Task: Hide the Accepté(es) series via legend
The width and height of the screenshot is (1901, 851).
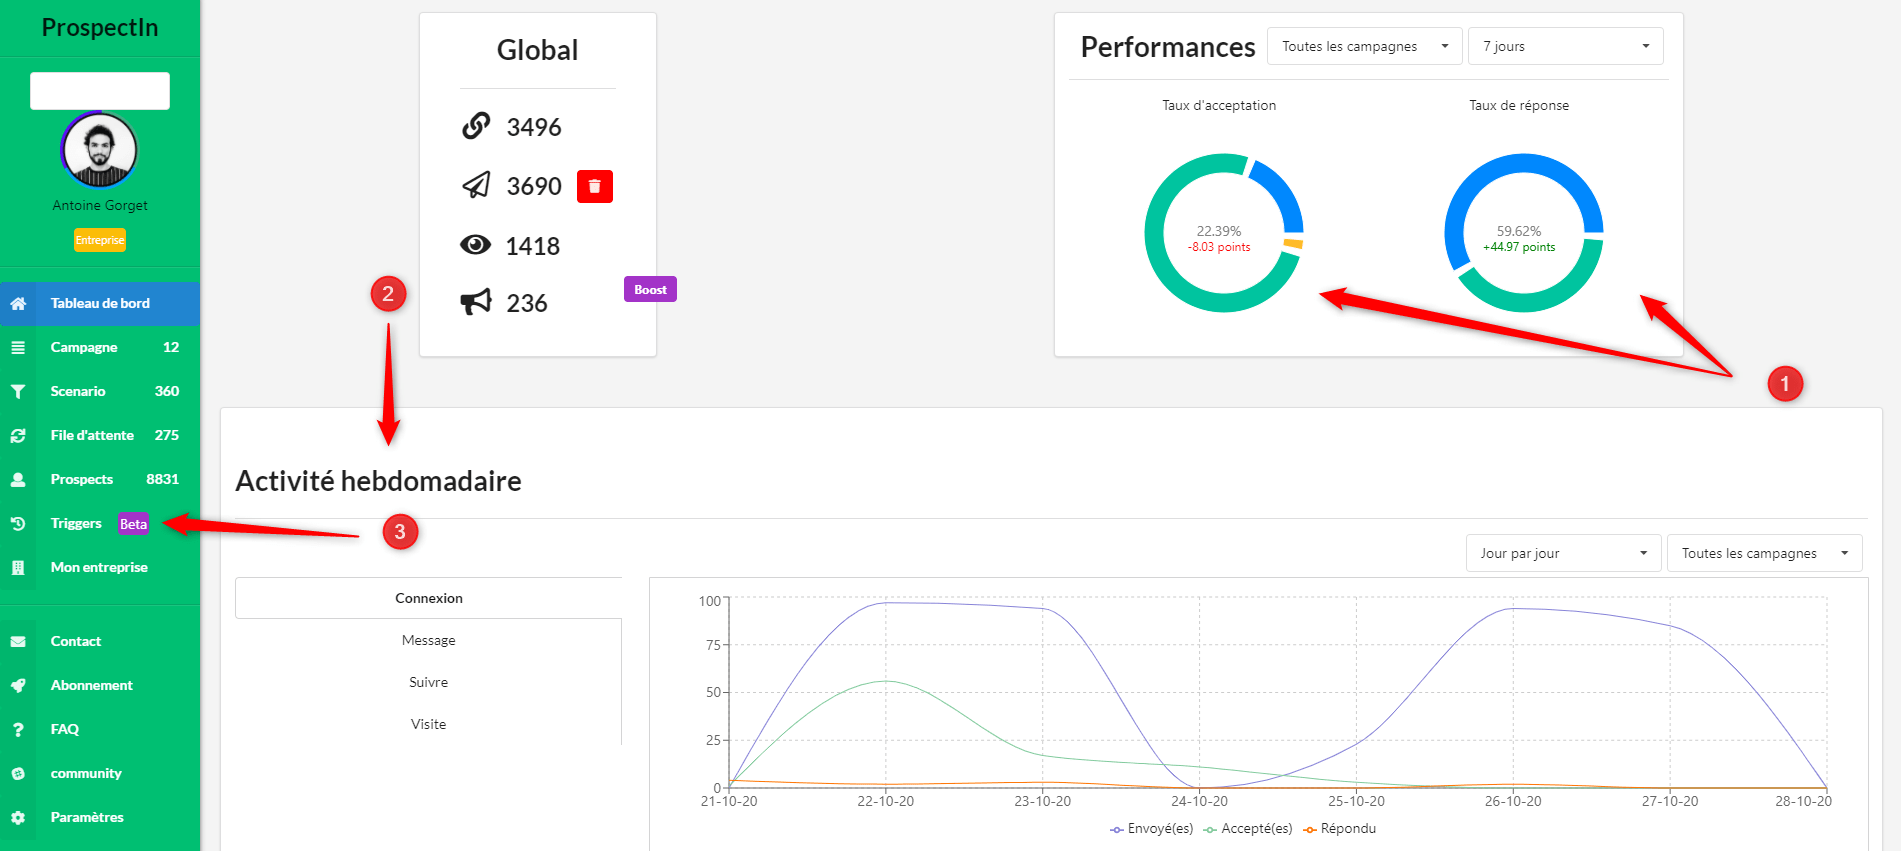Action: [x=1249, y=829]
